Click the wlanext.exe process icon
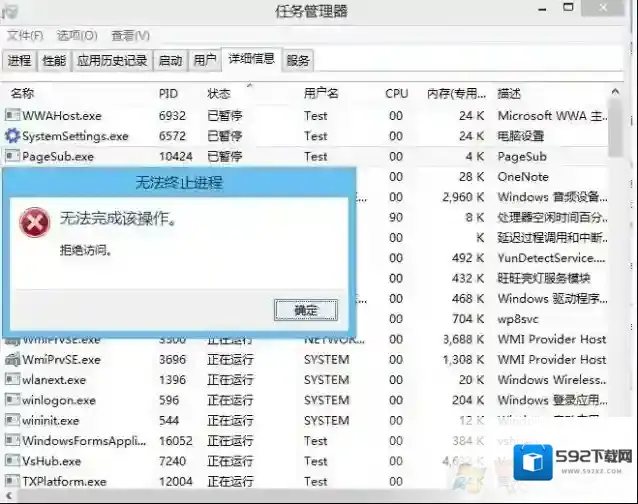The image size is (638, 504). [12, 380]
